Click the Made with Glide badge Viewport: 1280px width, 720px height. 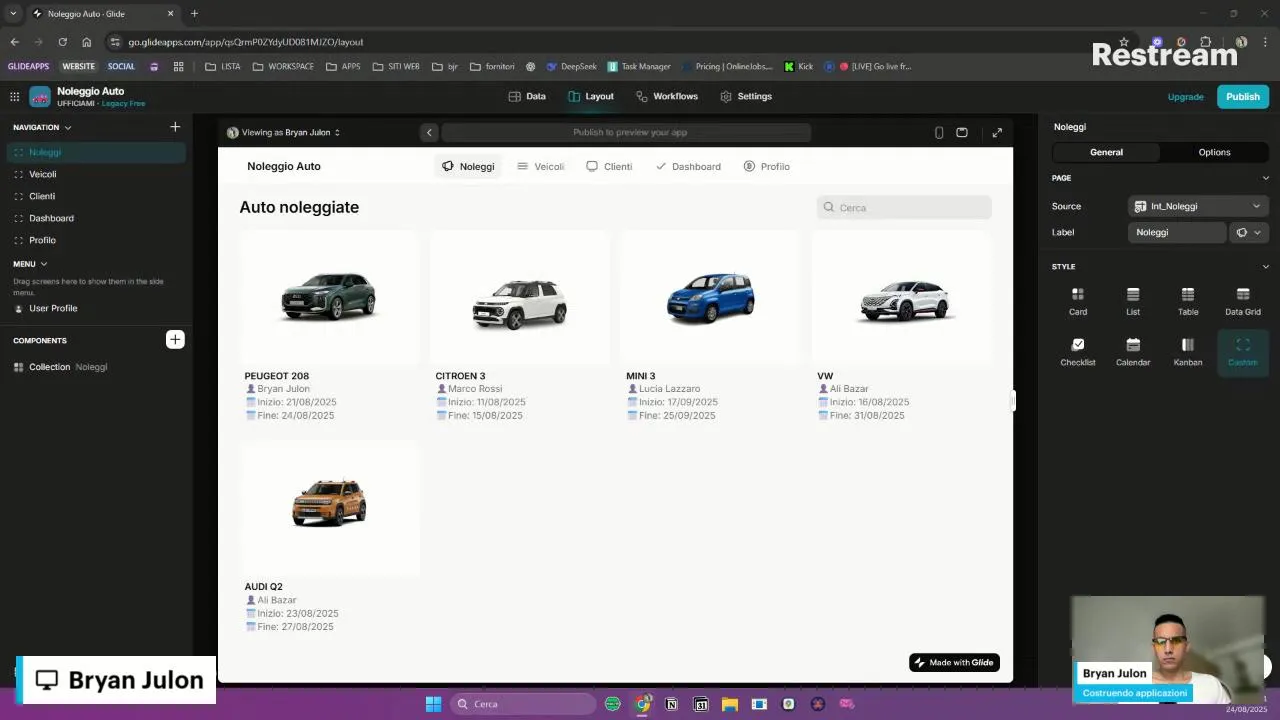coord(954,662)
